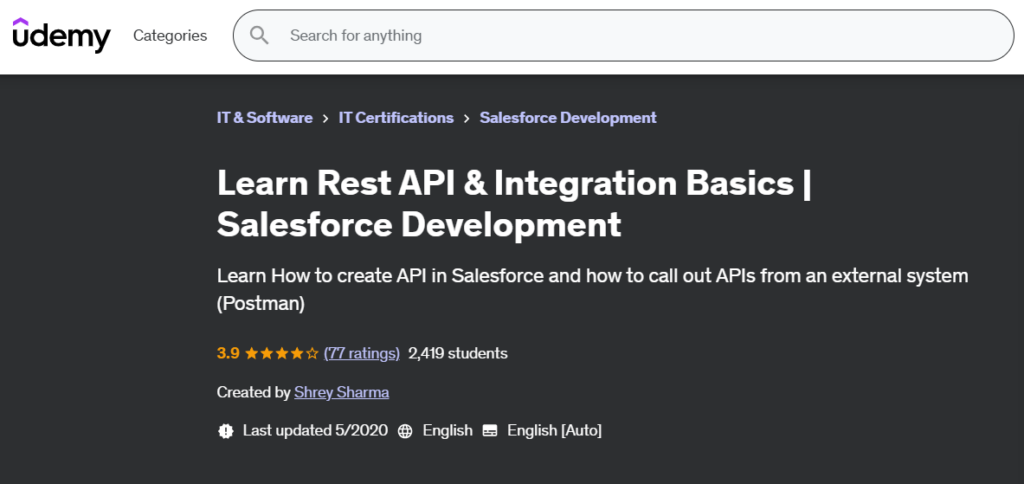The image size is (1024, 484).
Task: Click the last-updated alert badge icon
Action: pos(226,430)
